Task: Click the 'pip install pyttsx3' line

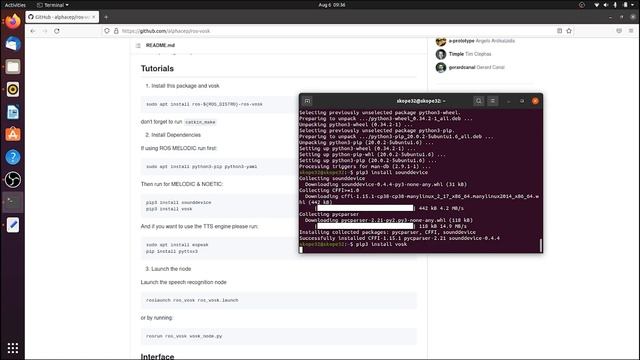Action: pyautogui.click(x=171, y=251)
